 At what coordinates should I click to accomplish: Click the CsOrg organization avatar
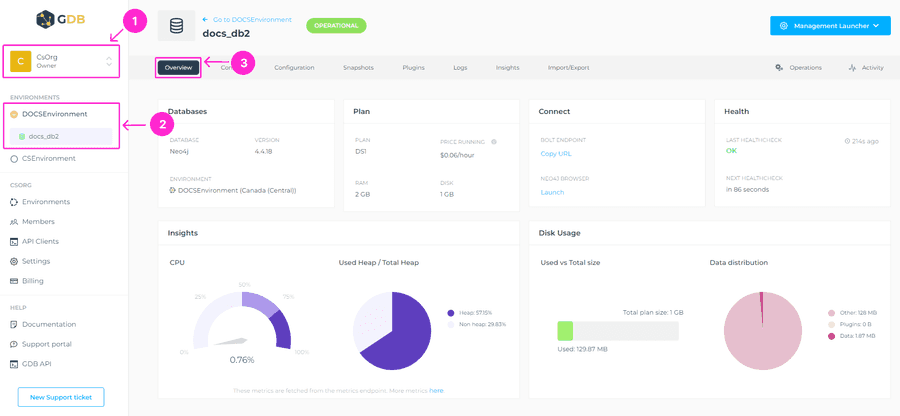pyautogui.click(x=21, y=61)
